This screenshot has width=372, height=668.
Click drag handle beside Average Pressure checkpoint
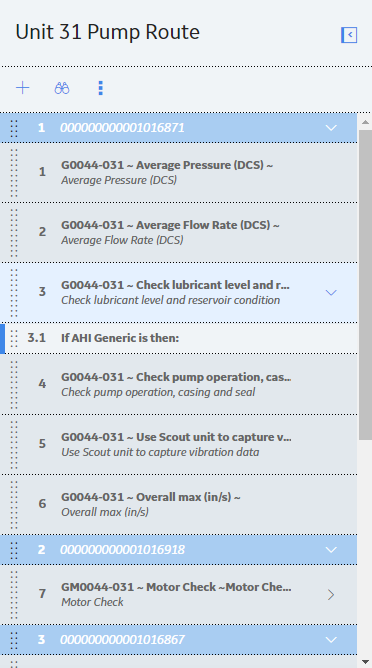point(14,173)
